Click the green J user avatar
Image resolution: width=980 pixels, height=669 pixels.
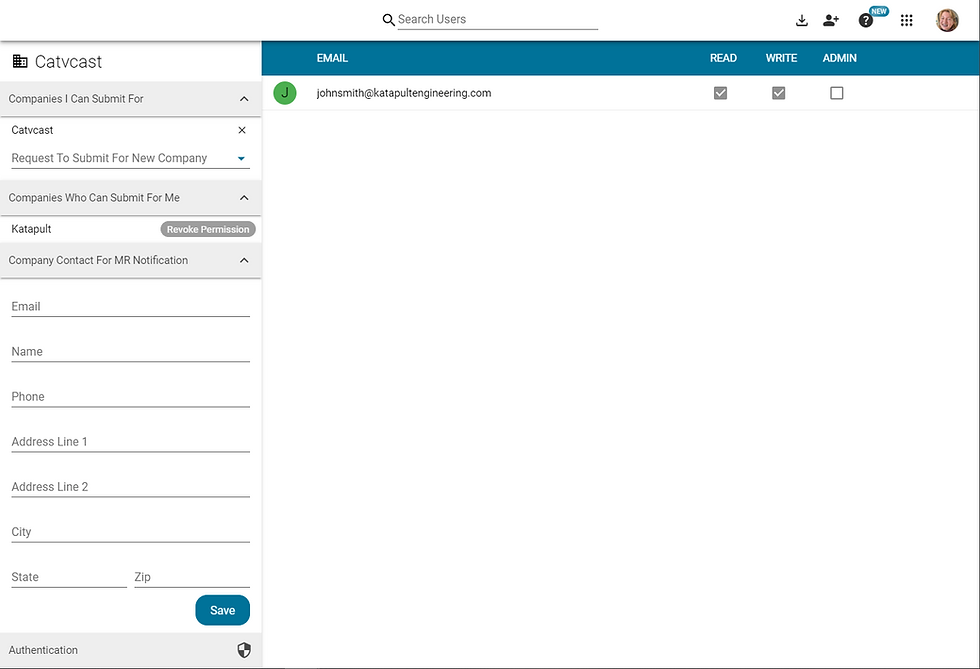click(x=285, y=93)
